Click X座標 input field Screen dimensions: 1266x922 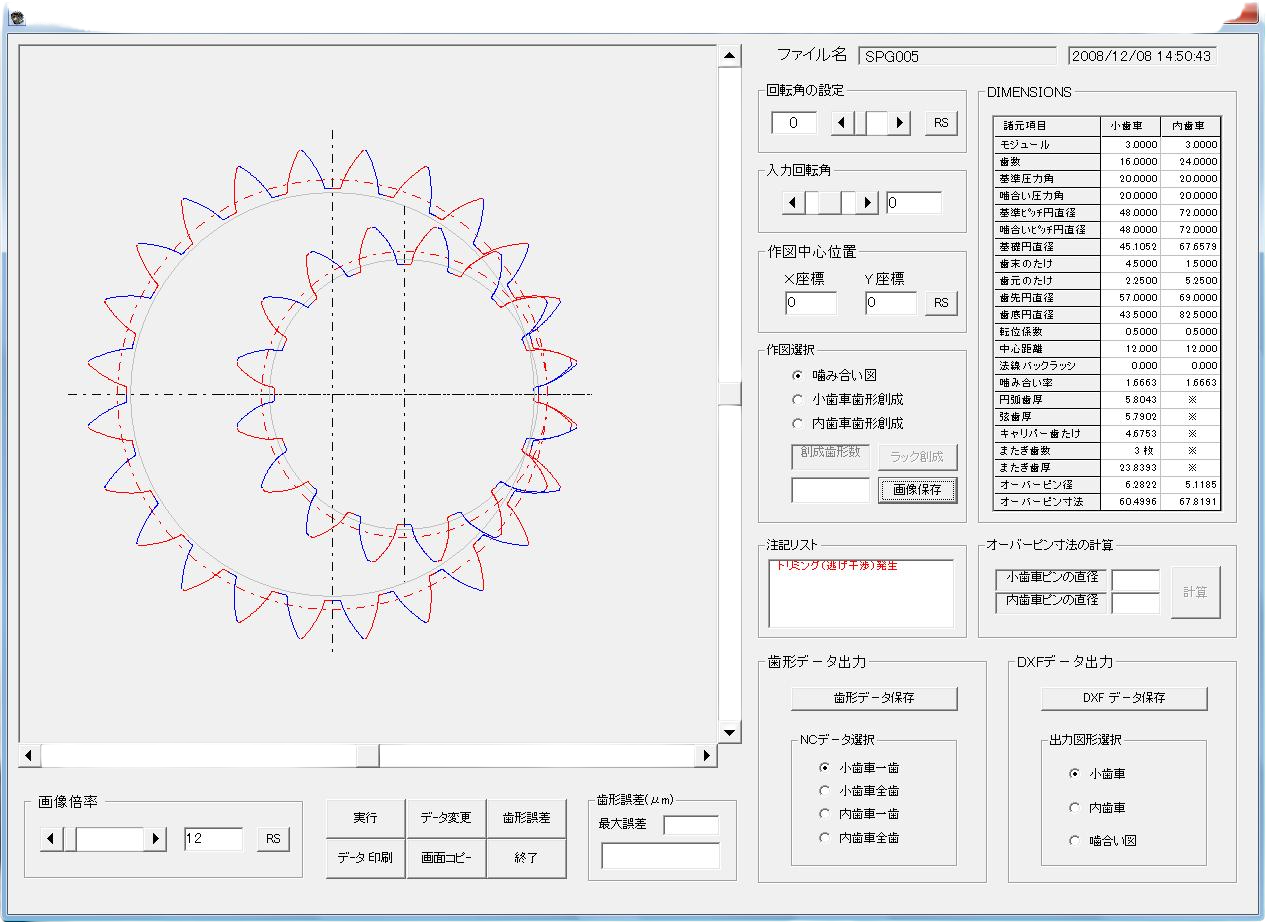click(811, 303)
